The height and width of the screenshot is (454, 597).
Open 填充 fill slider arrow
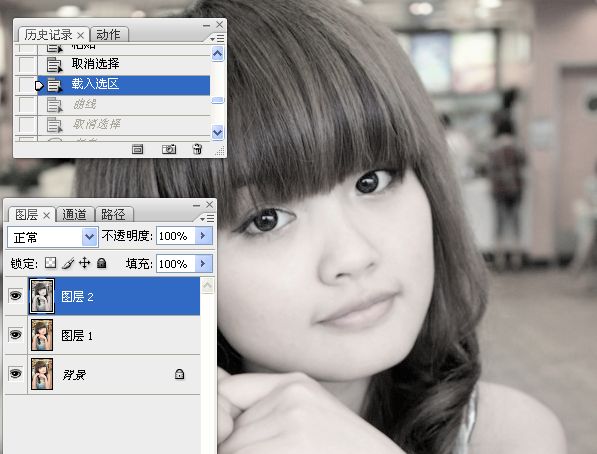click(204, 264)
